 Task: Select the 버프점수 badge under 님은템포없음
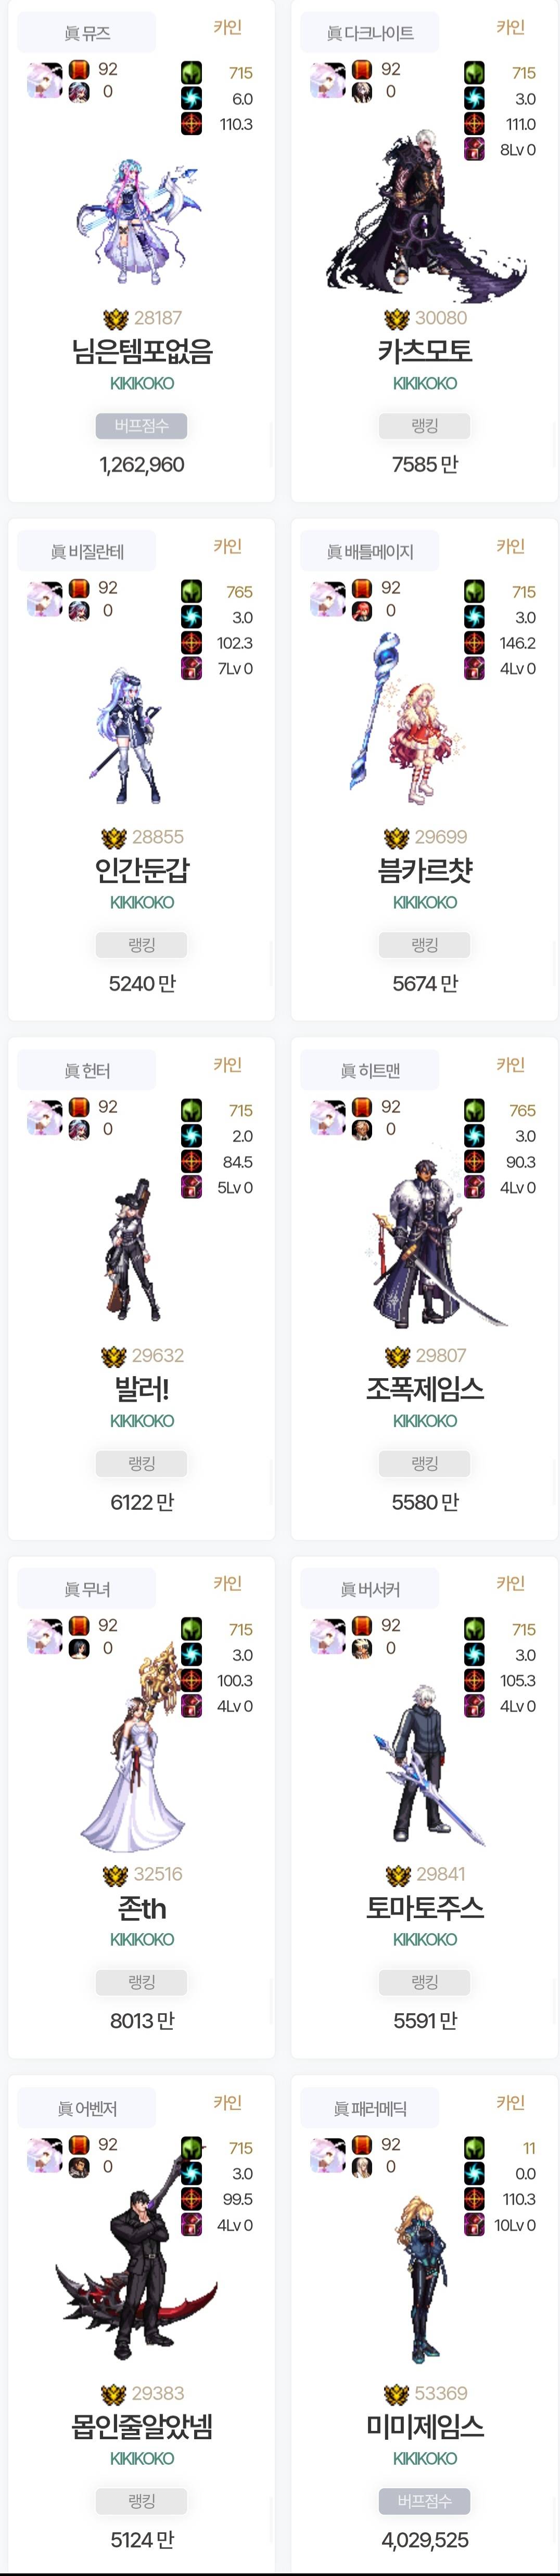point(142,426)
